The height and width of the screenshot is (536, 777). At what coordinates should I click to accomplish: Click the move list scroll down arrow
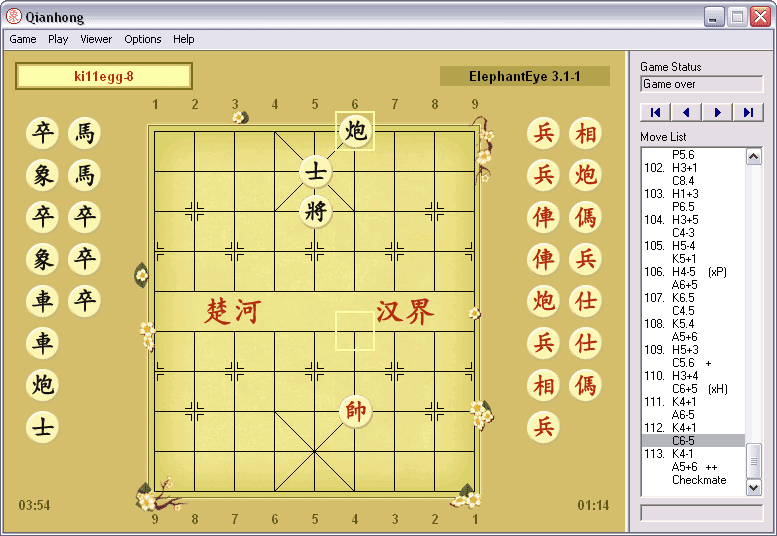click(x=754, y=487)
